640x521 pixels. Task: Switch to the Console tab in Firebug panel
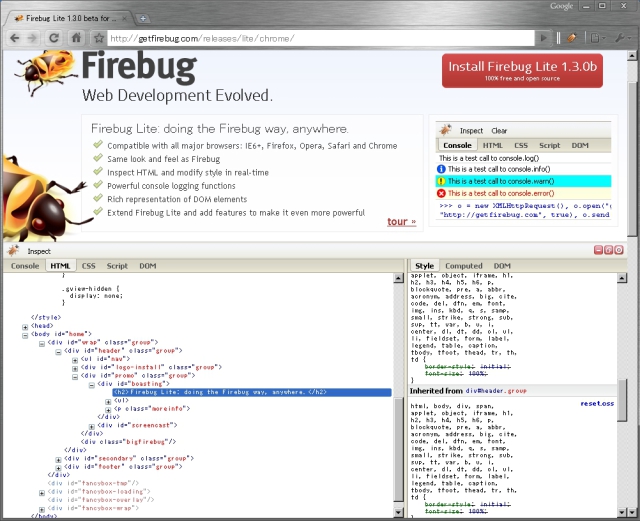25,266
